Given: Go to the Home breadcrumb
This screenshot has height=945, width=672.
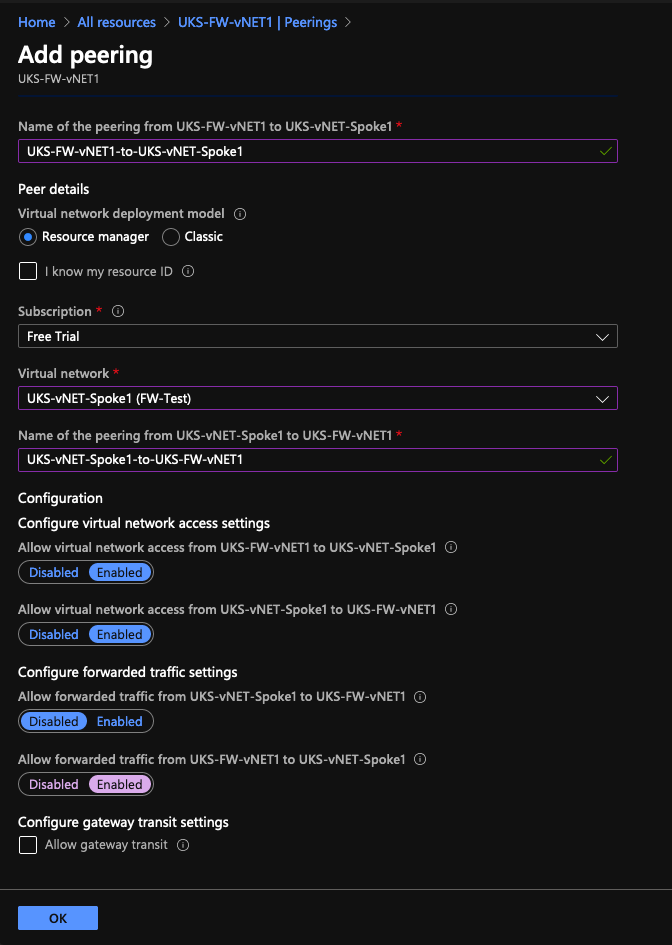Looking at the screenshot, I should point(37,22).
